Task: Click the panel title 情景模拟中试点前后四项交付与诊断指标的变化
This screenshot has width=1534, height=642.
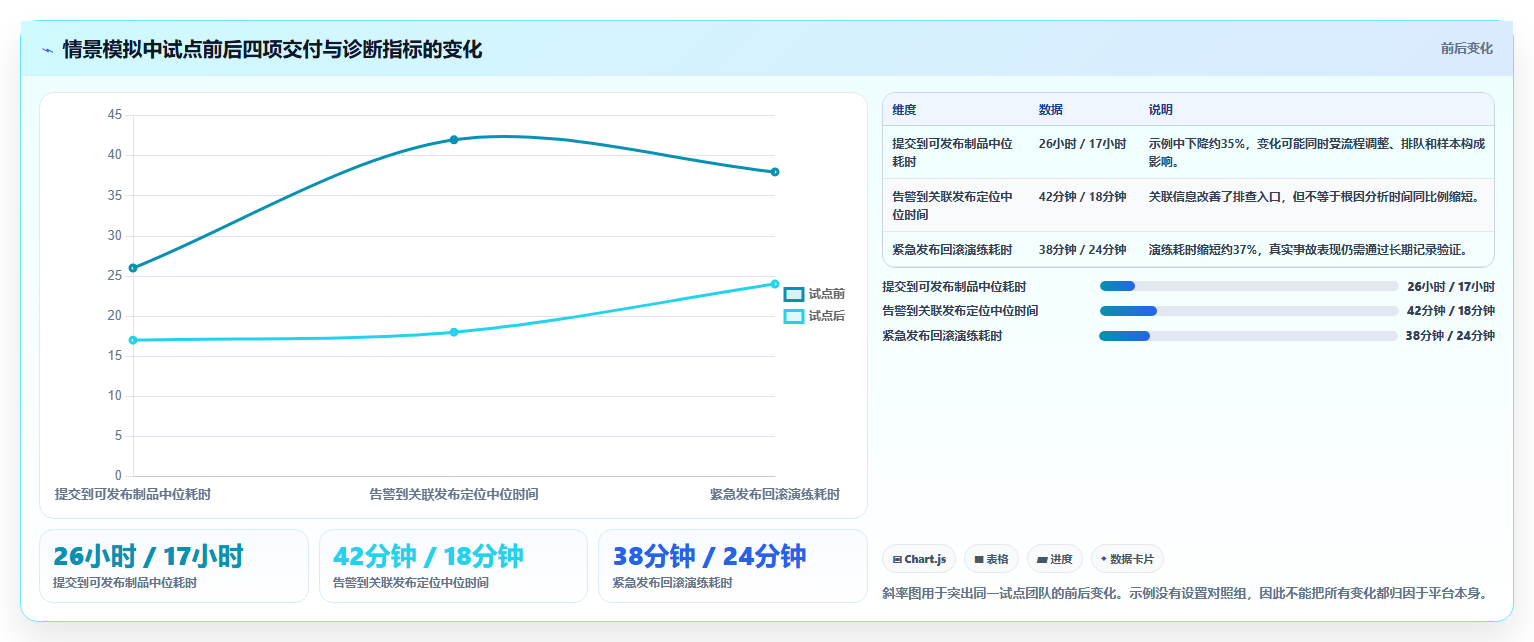Action: pyautogui.click(x=272, y=49)
